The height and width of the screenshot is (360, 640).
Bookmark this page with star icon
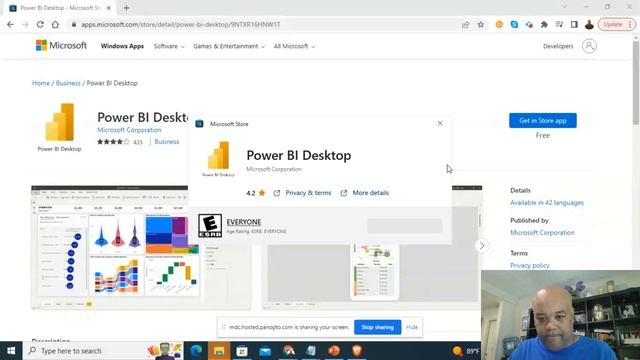[481, 24]
